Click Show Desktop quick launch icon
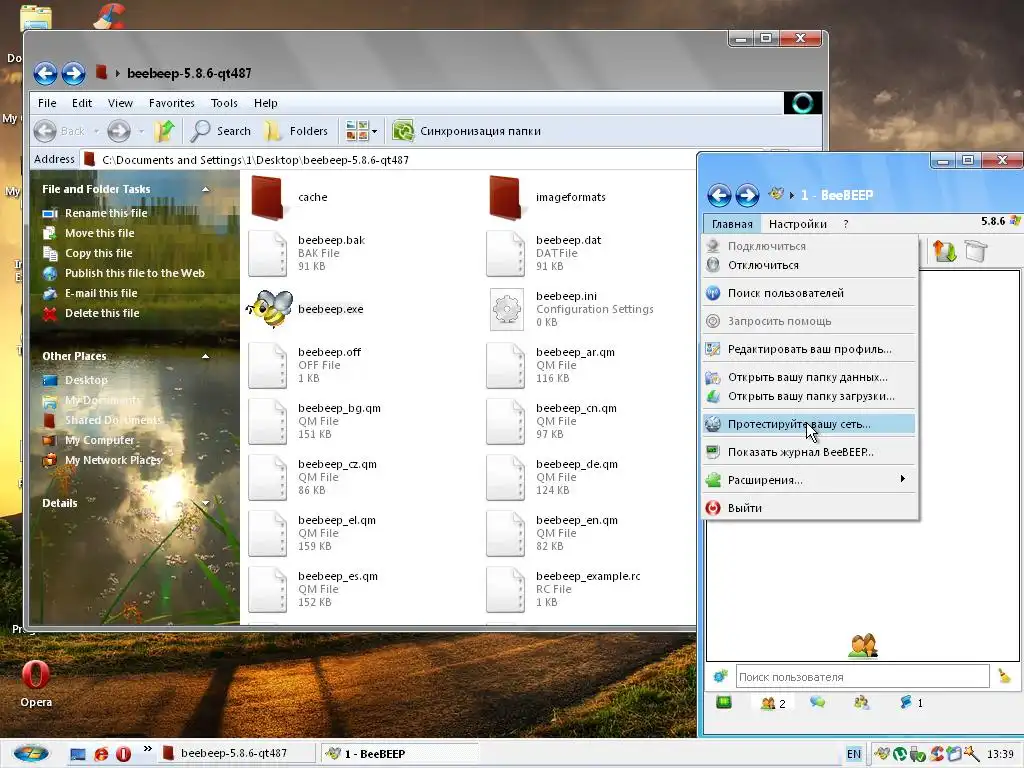 [78, 754]
